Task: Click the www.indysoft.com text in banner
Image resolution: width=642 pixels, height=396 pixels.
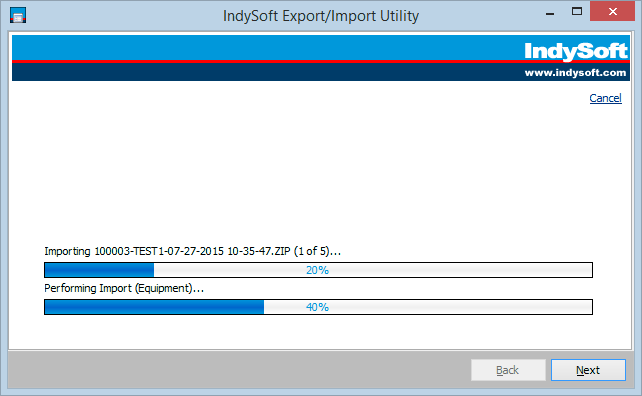Action: tap(575, 73)
